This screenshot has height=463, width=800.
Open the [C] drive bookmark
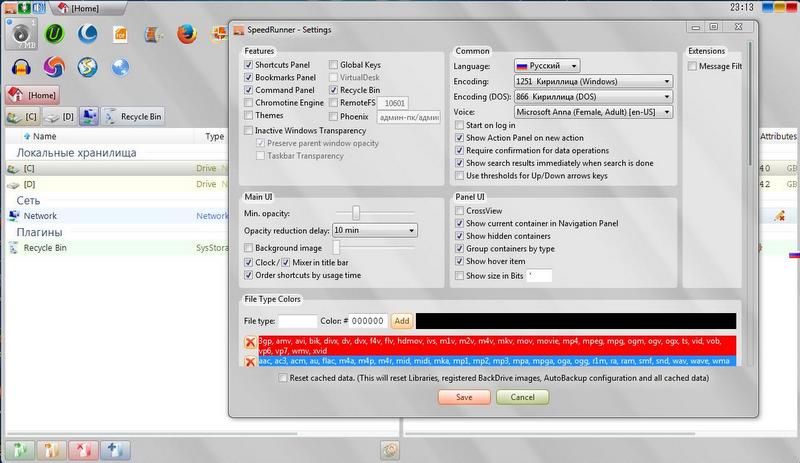[x=22, y=116]
